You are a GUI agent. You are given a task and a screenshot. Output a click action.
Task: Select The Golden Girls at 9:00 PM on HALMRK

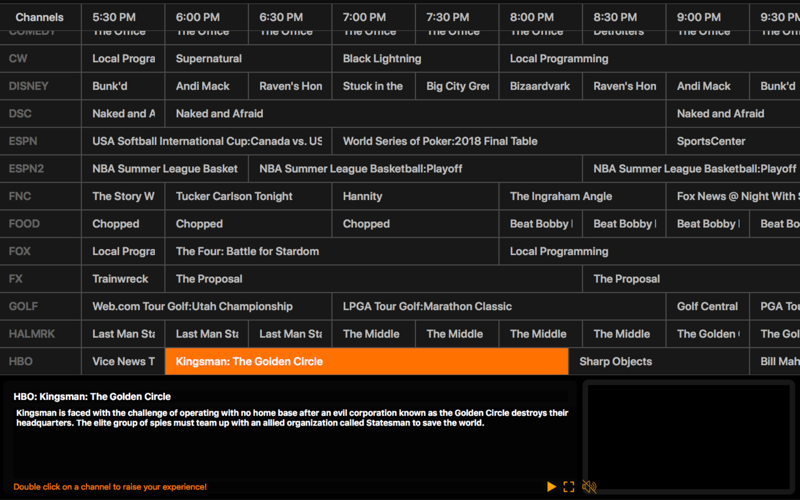[x=708, y=334]
